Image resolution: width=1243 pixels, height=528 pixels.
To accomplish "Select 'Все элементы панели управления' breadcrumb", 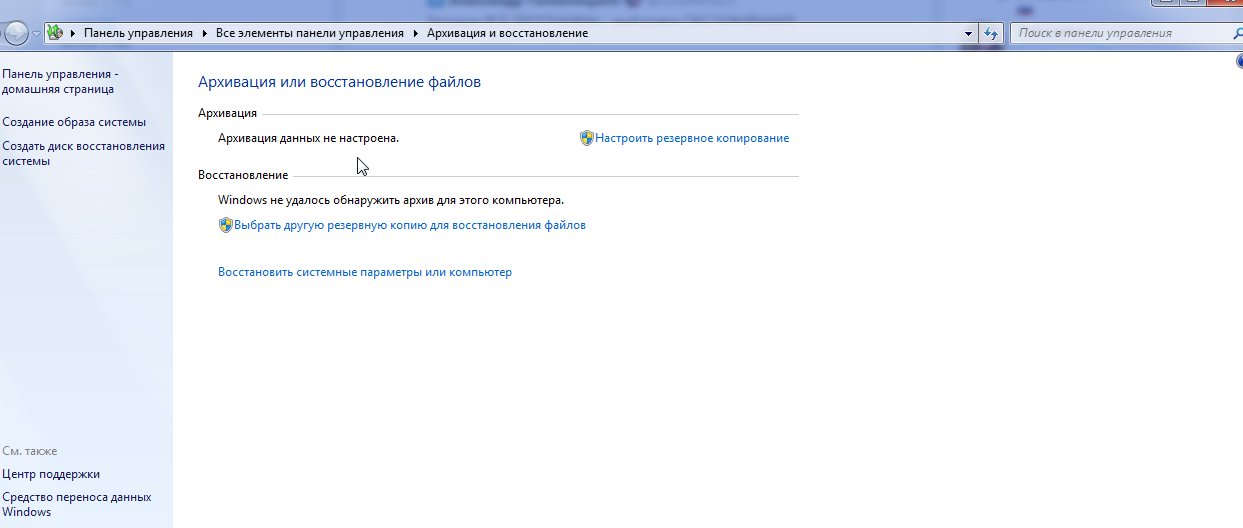I will pyautogui.click(x=310, y=33).
